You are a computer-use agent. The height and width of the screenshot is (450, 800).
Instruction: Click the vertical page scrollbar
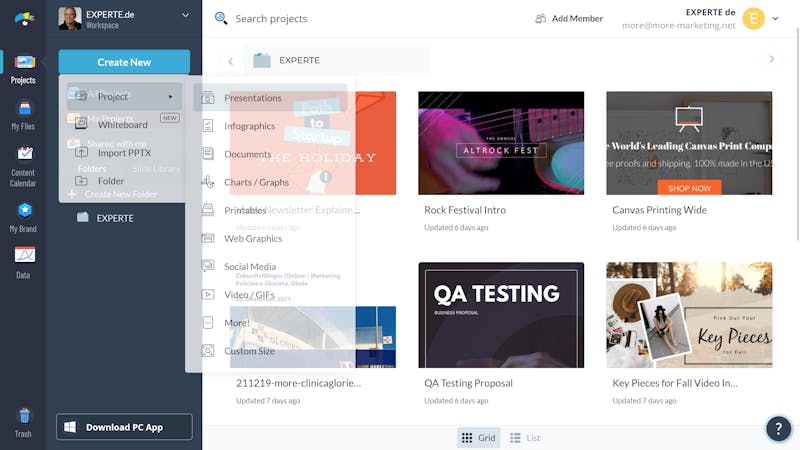(797, 133)
